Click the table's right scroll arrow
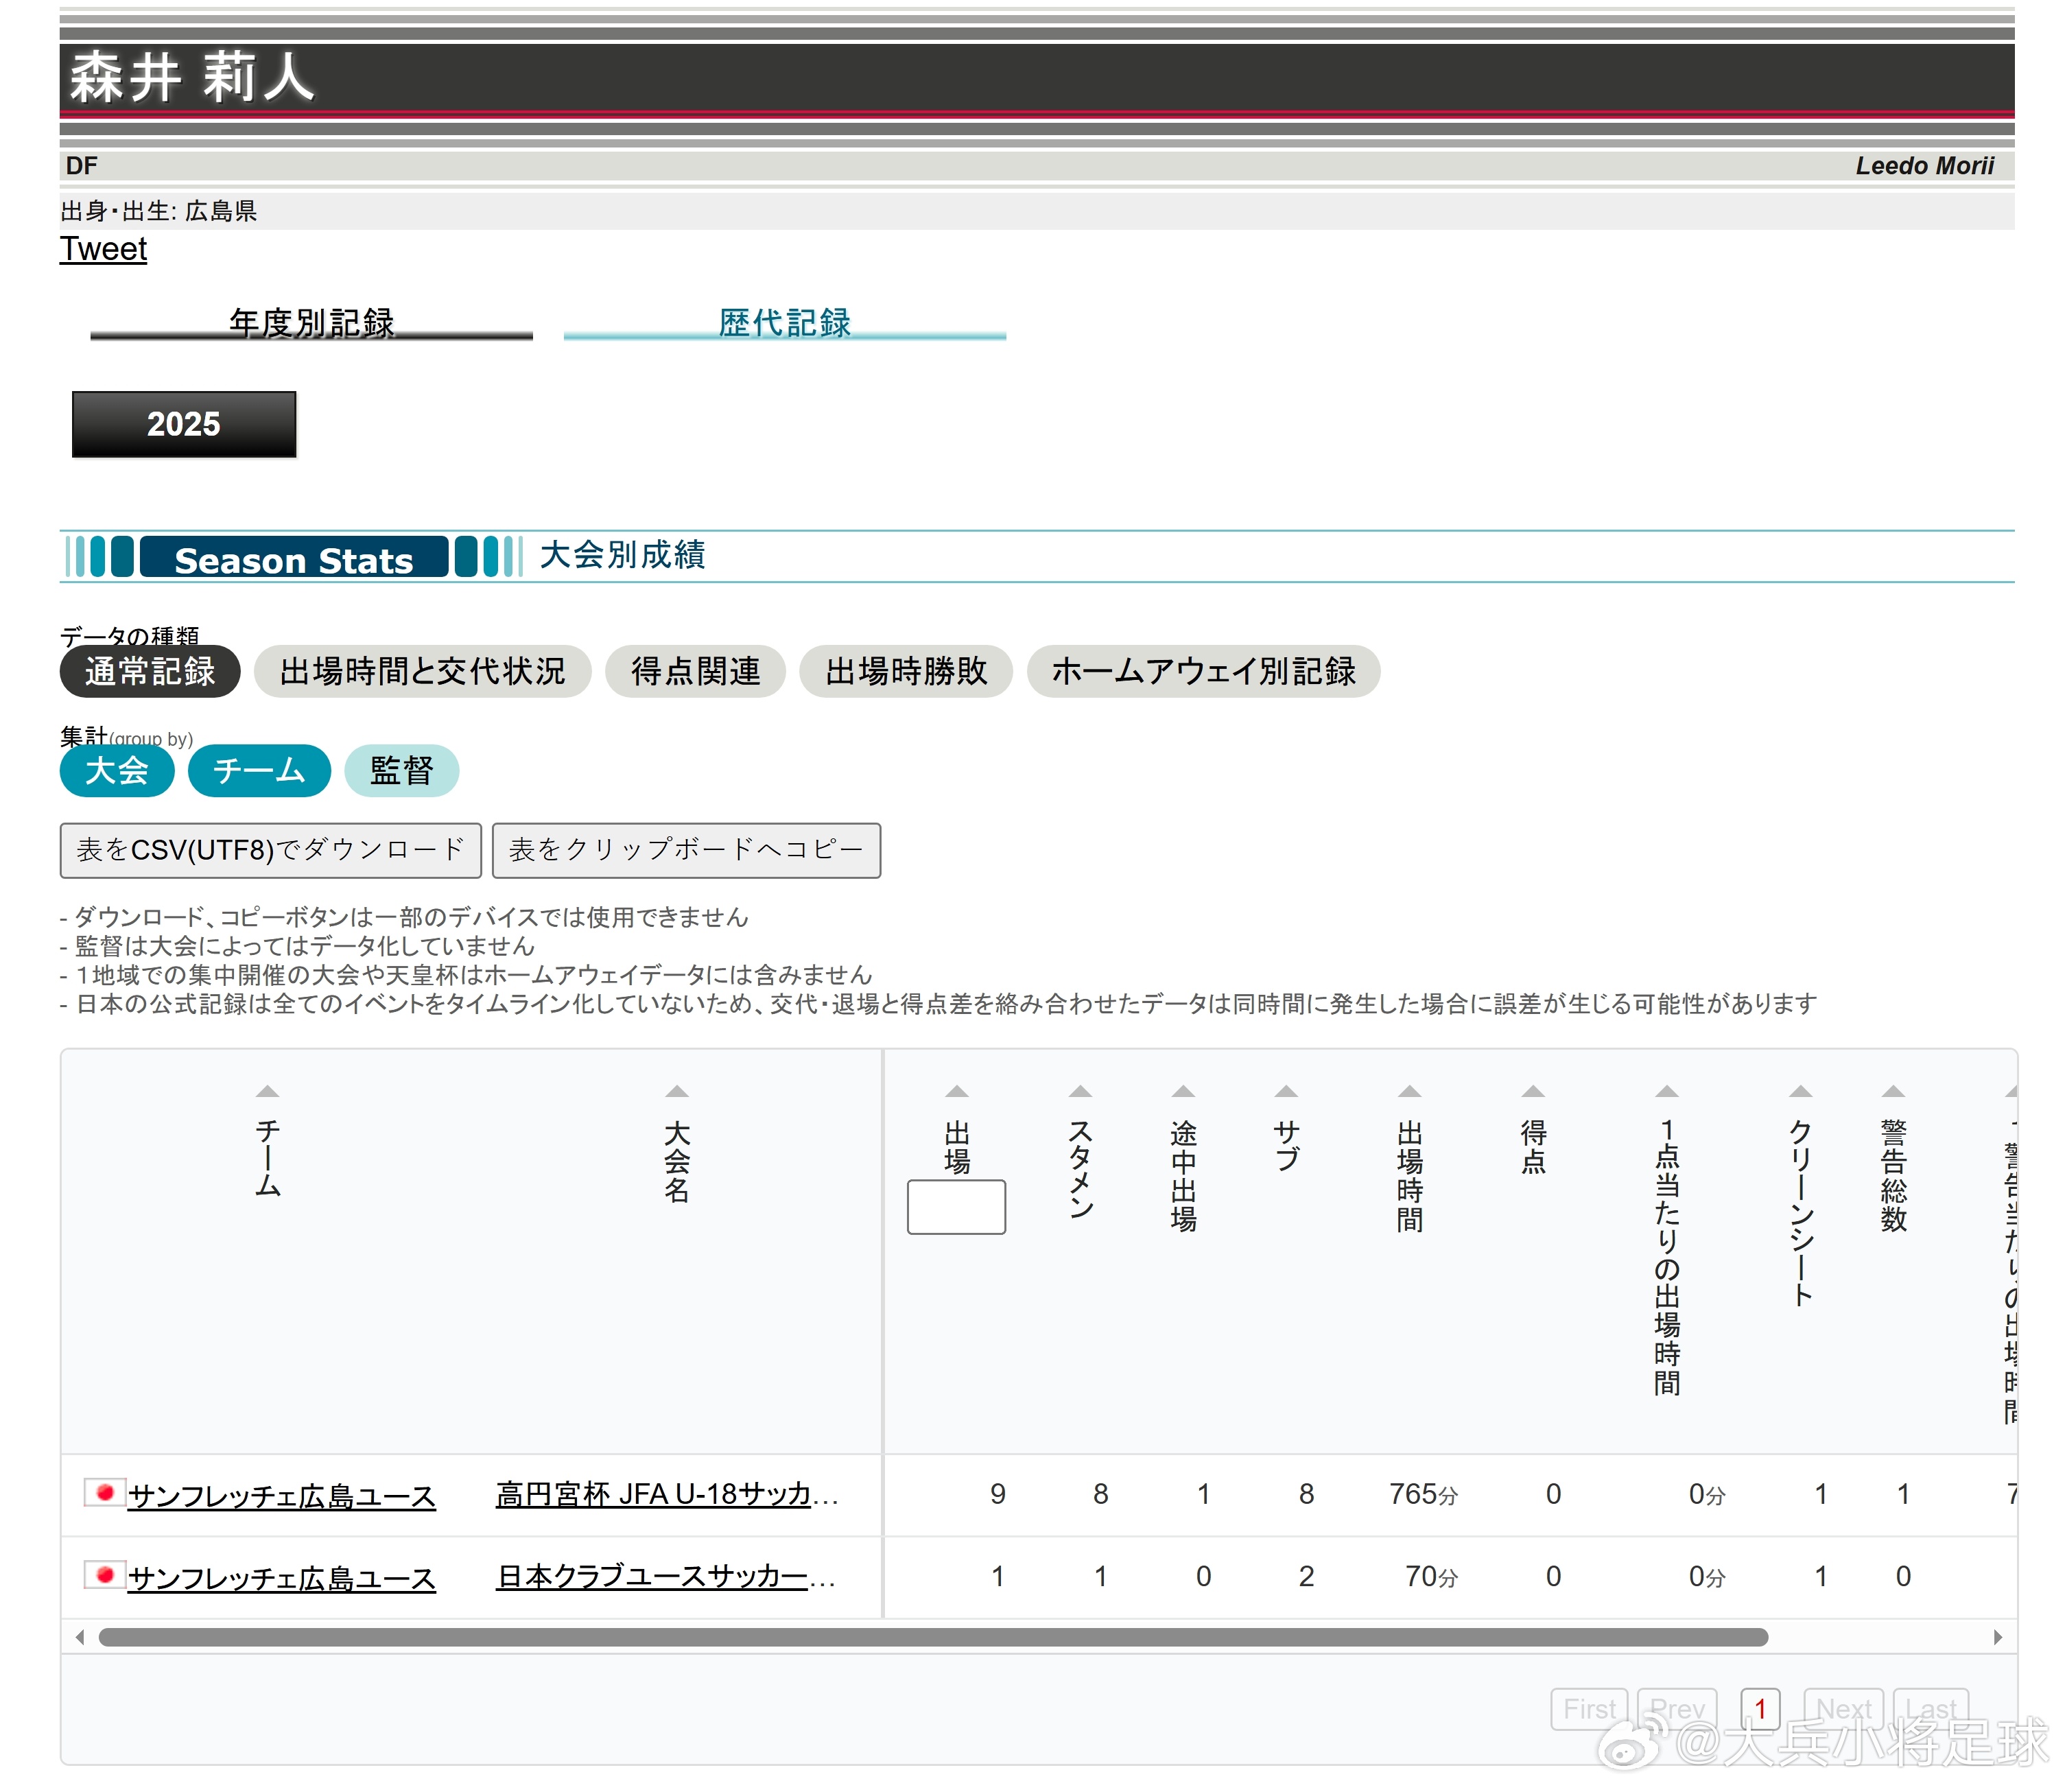The height and width of the screenshot is (1792, 2065). pyautogui.click(x=1997, y=1637)
